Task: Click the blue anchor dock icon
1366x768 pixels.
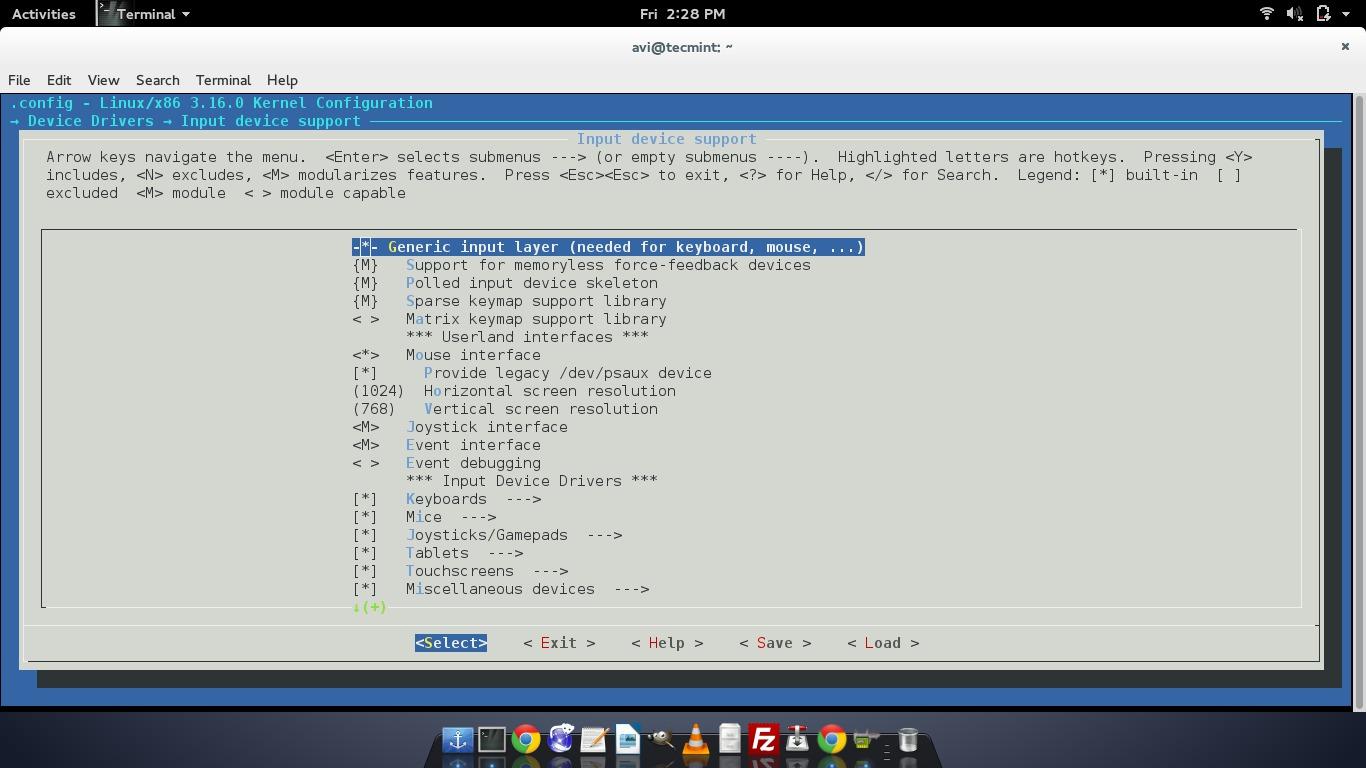Action: 458,740
